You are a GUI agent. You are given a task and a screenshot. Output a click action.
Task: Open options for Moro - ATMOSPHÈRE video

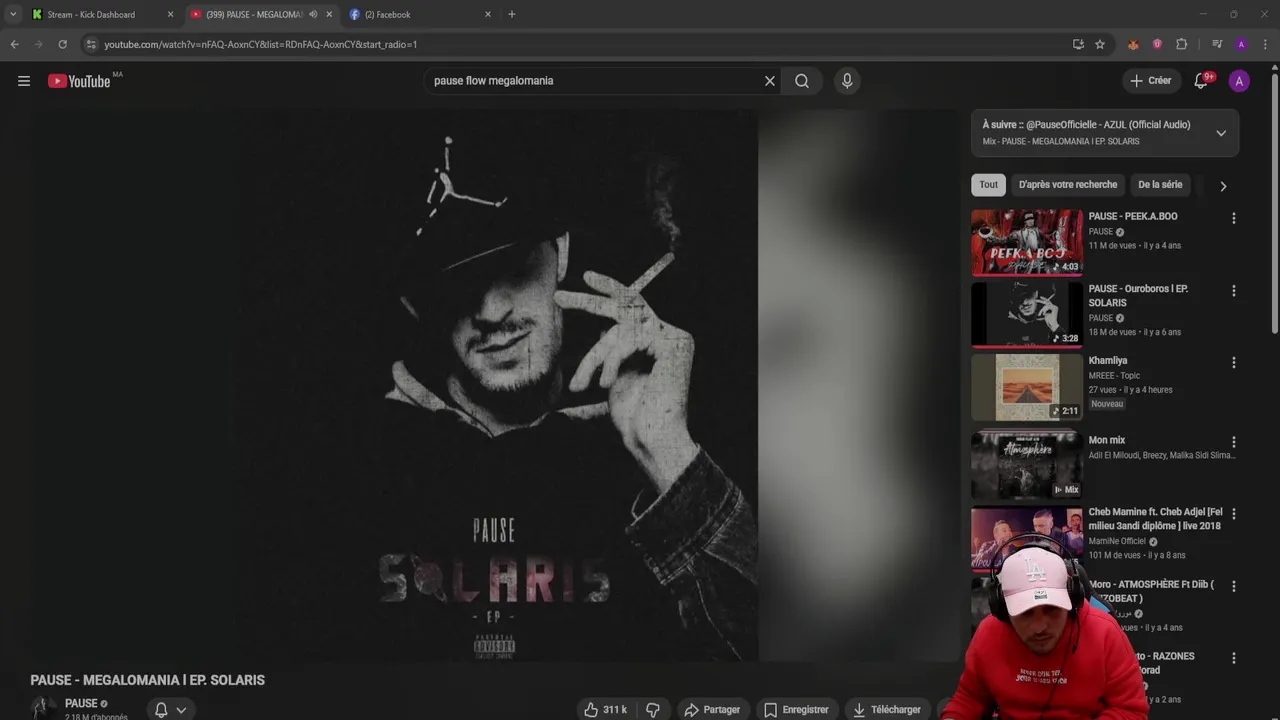(1233, 586)
